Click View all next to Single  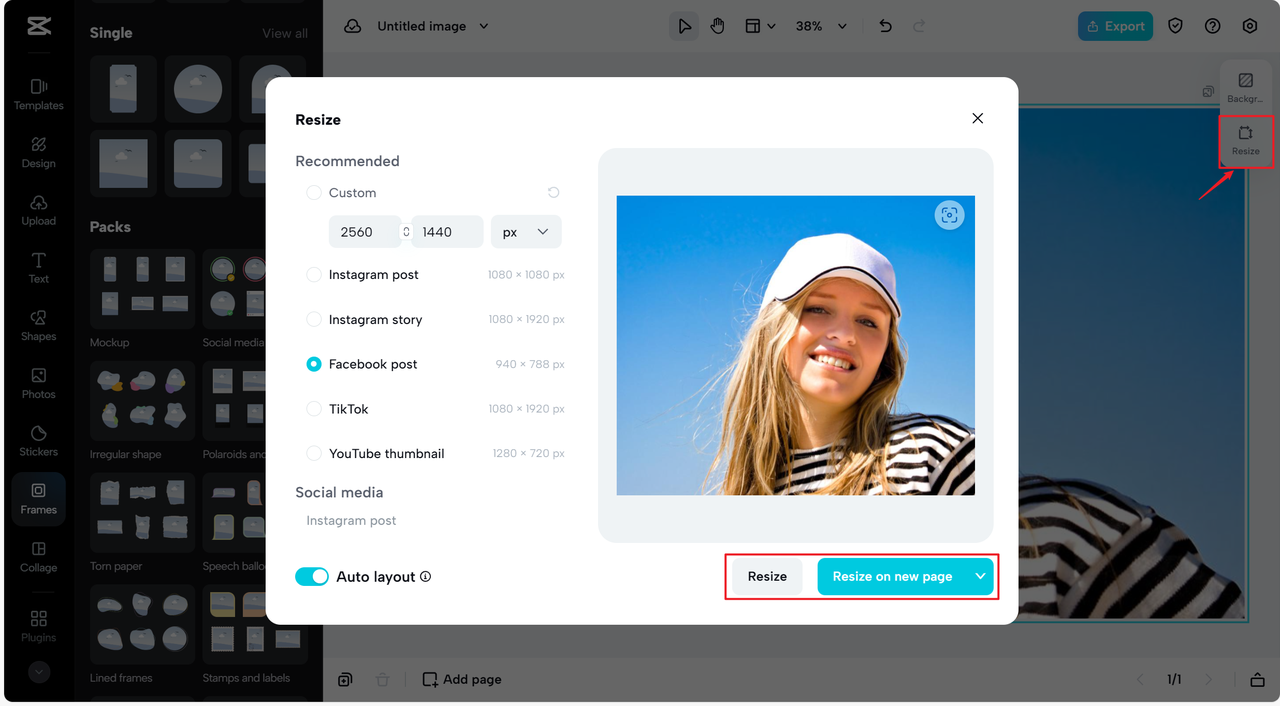(x=285, y=33)
